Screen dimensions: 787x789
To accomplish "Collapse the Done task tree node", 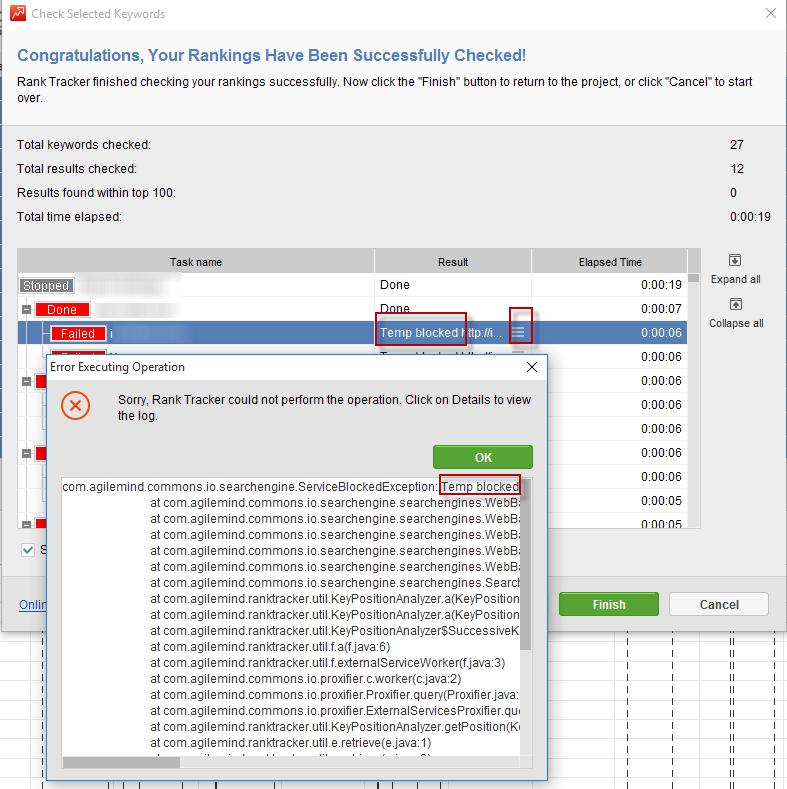I will [27, 309].
